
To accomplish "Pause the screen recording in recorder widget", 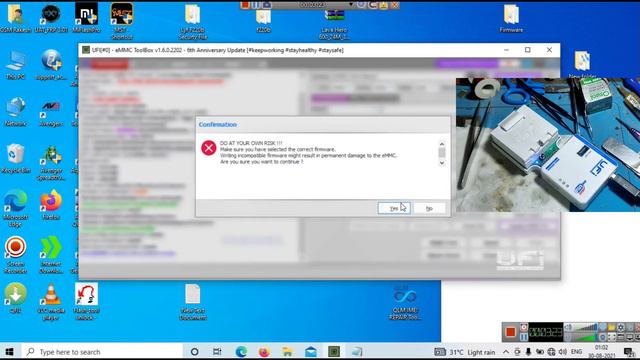I will tap(524, 337).
